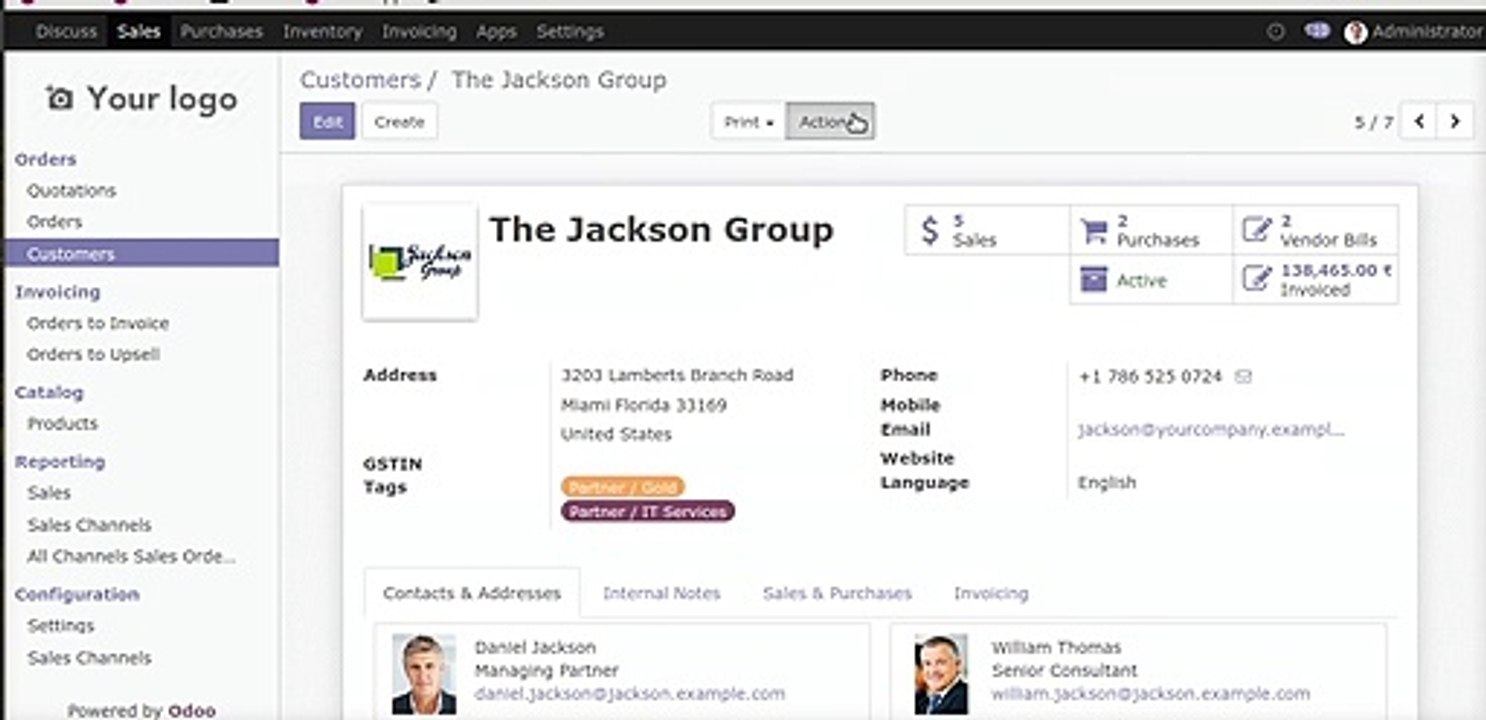1486x720 pixels.
Task: Open the 2 Purchases stat button
Action: coord(1151,231)
